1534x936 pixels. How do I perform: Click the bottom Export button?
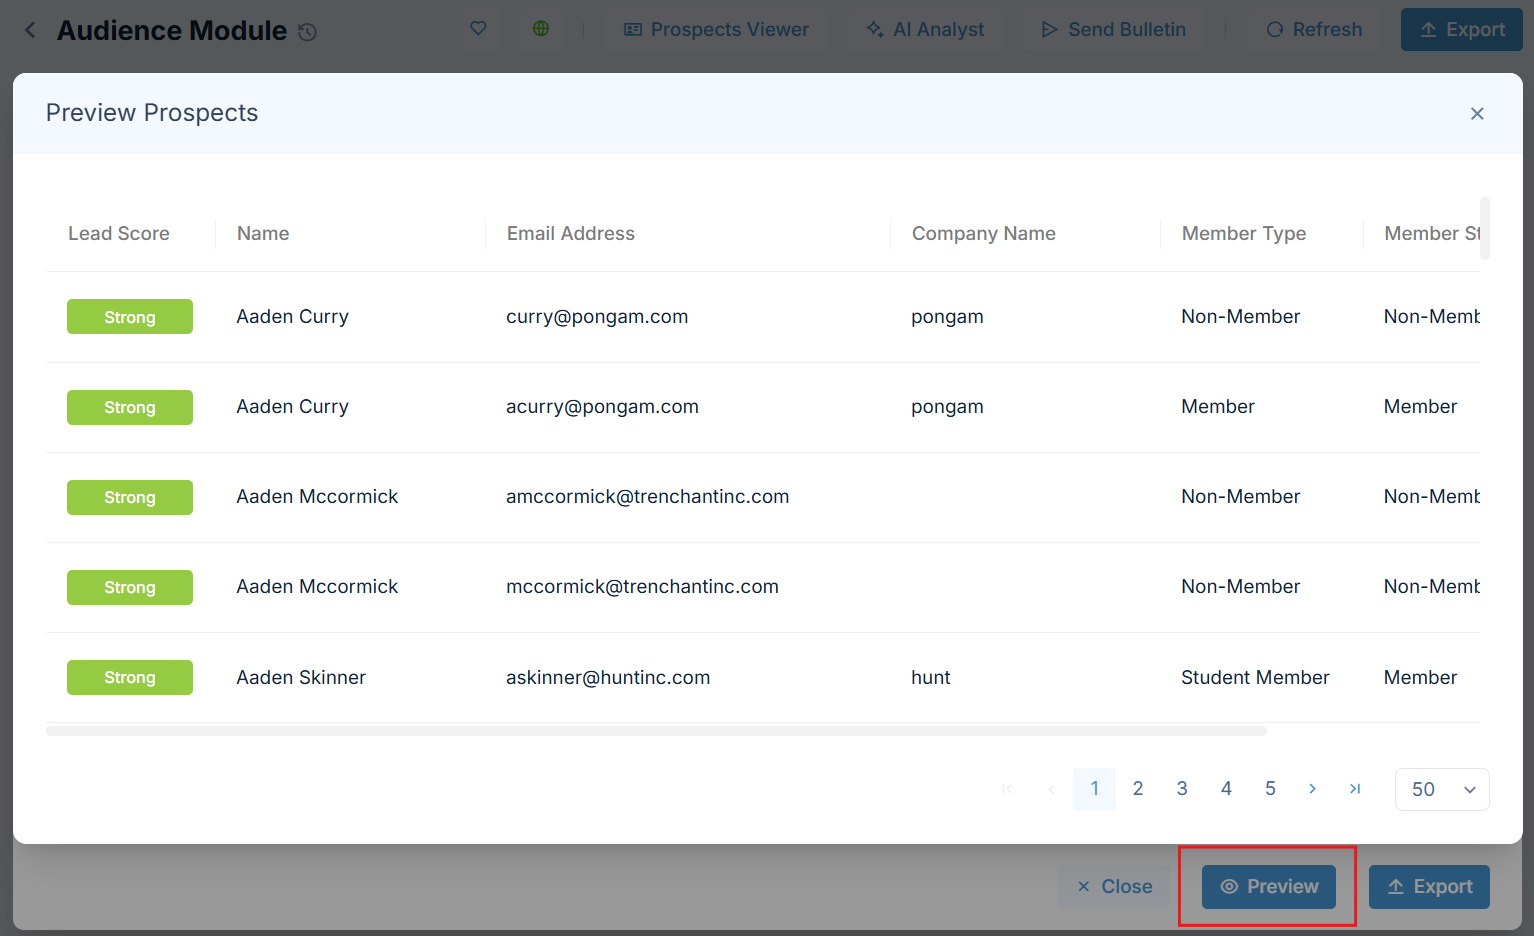click(1429, 887)
